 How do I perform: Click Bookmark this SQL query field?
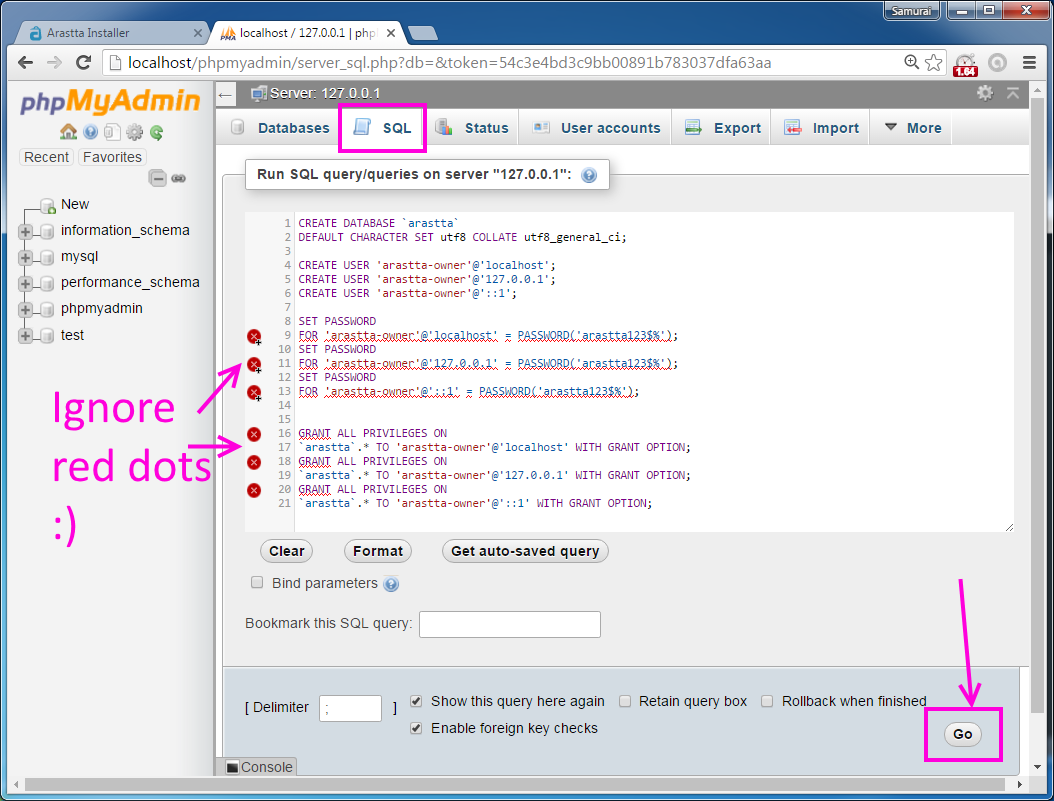point(510,624)
